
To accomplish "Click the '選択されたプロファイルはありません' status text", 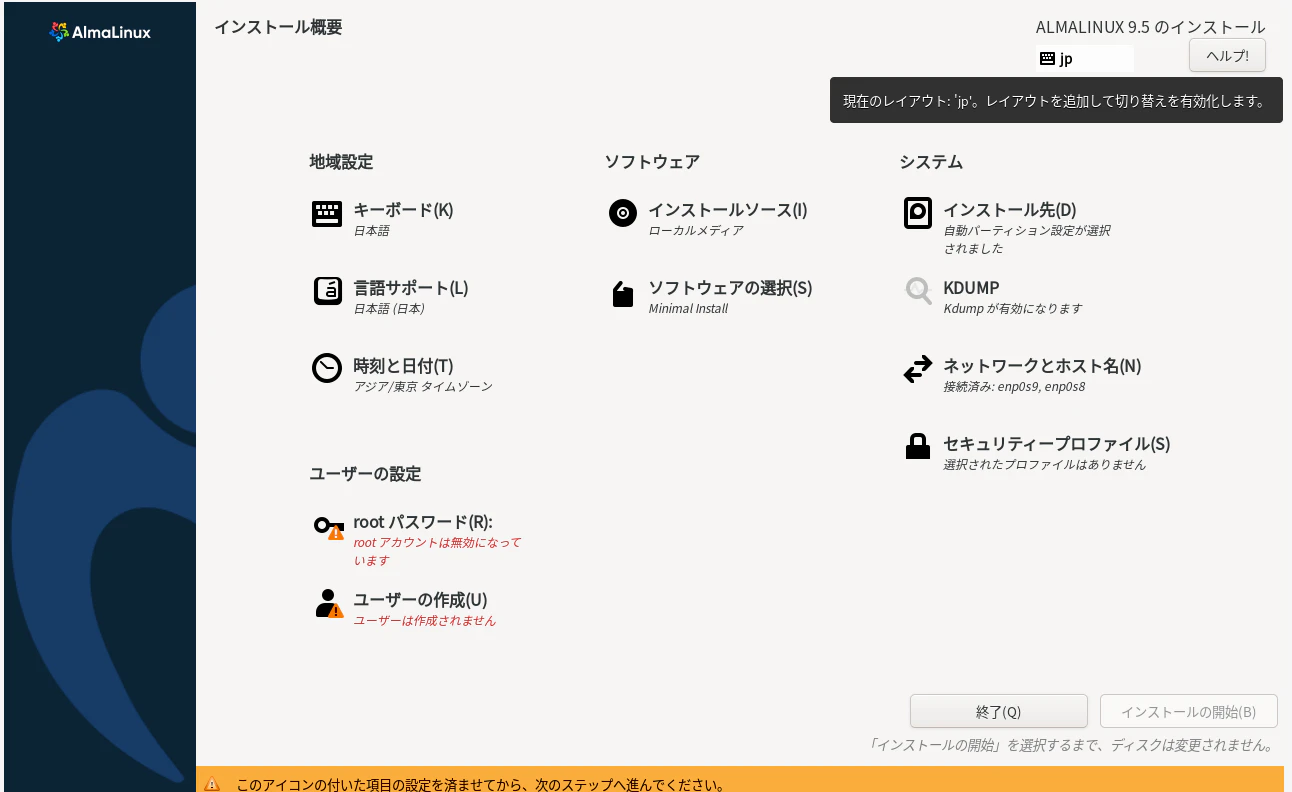I will pyautogui.click(x=1045, y=464).
